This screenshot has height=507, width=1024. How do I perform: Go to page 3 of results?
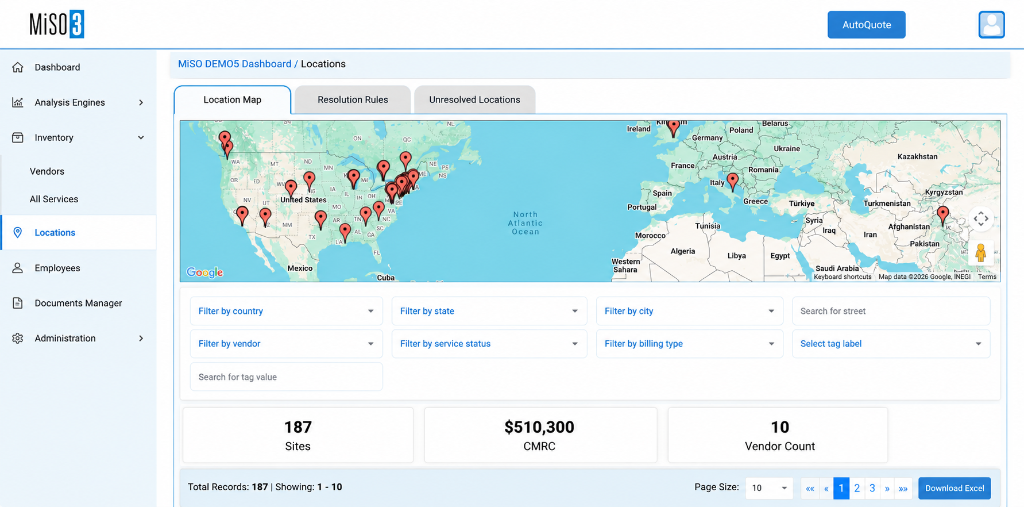(872, 488)
